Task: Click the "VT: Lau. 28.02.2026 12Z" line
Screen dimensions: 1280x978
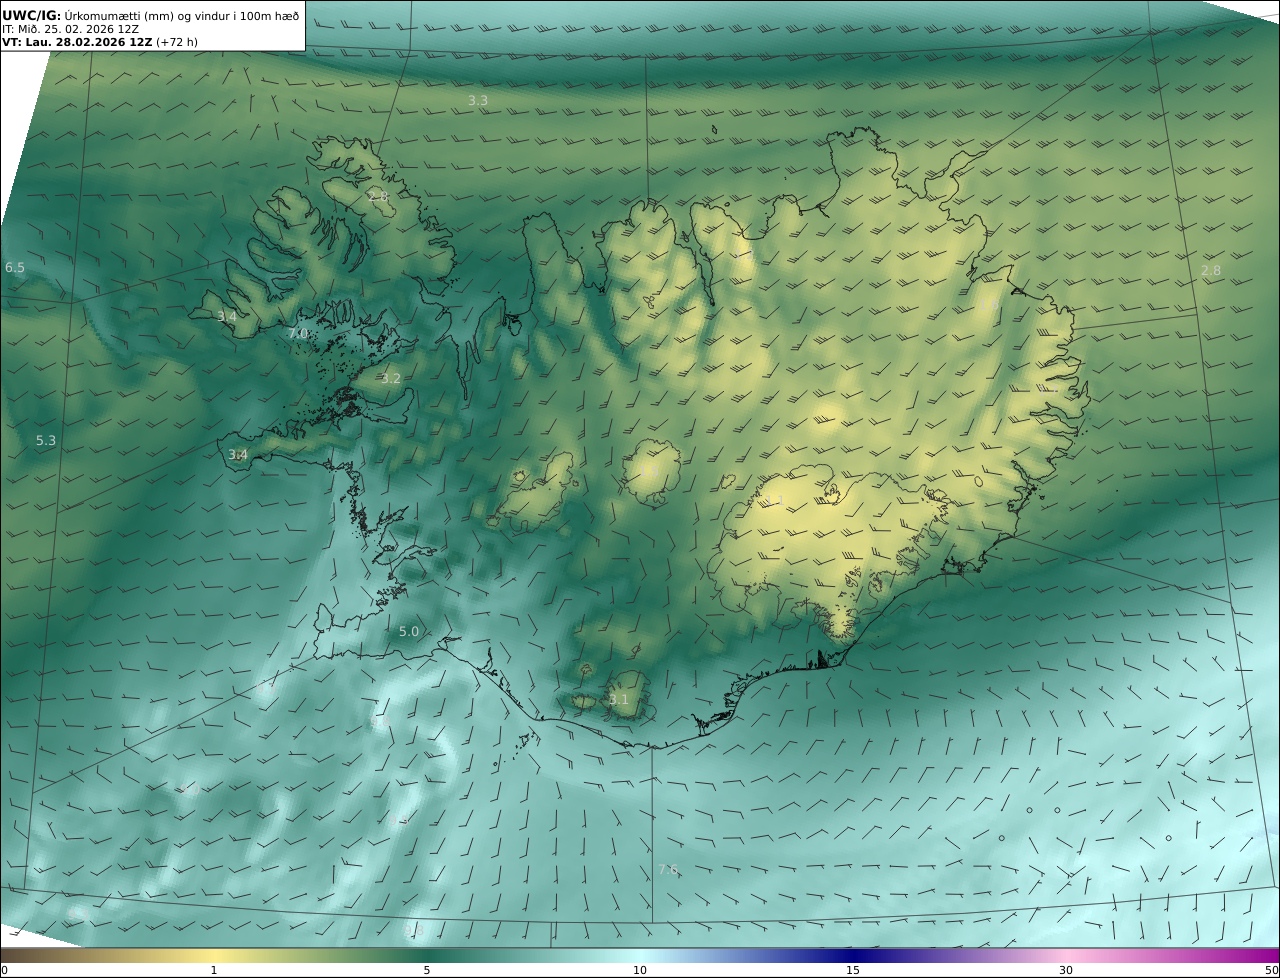Action: click(x=77, y=42)
